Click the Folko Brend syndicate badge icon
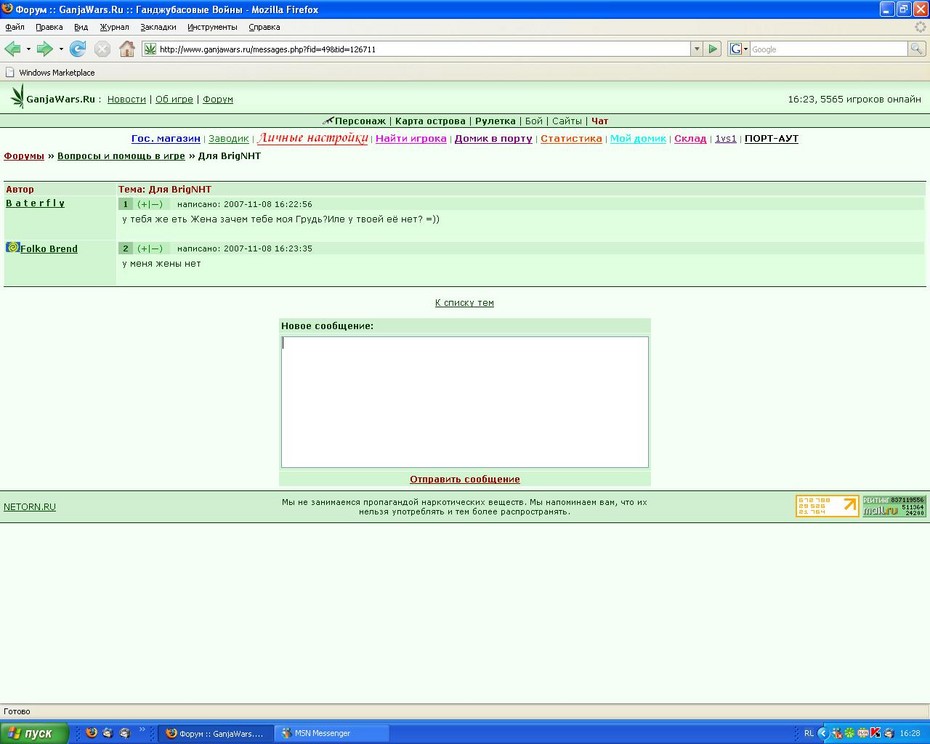930x744 pixels. pyautogui.click(x=12, y=247)
